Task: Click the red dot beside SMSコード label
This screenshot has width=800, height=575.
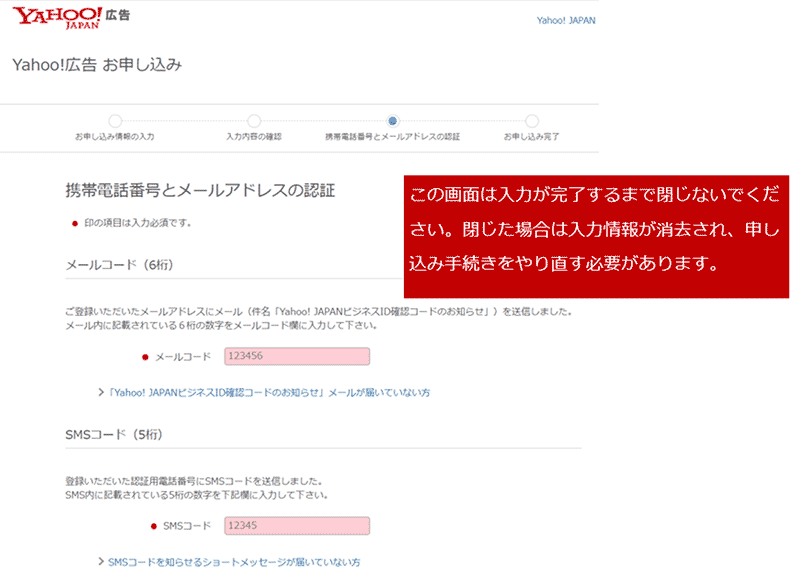Action: click(x=152, y=526)
